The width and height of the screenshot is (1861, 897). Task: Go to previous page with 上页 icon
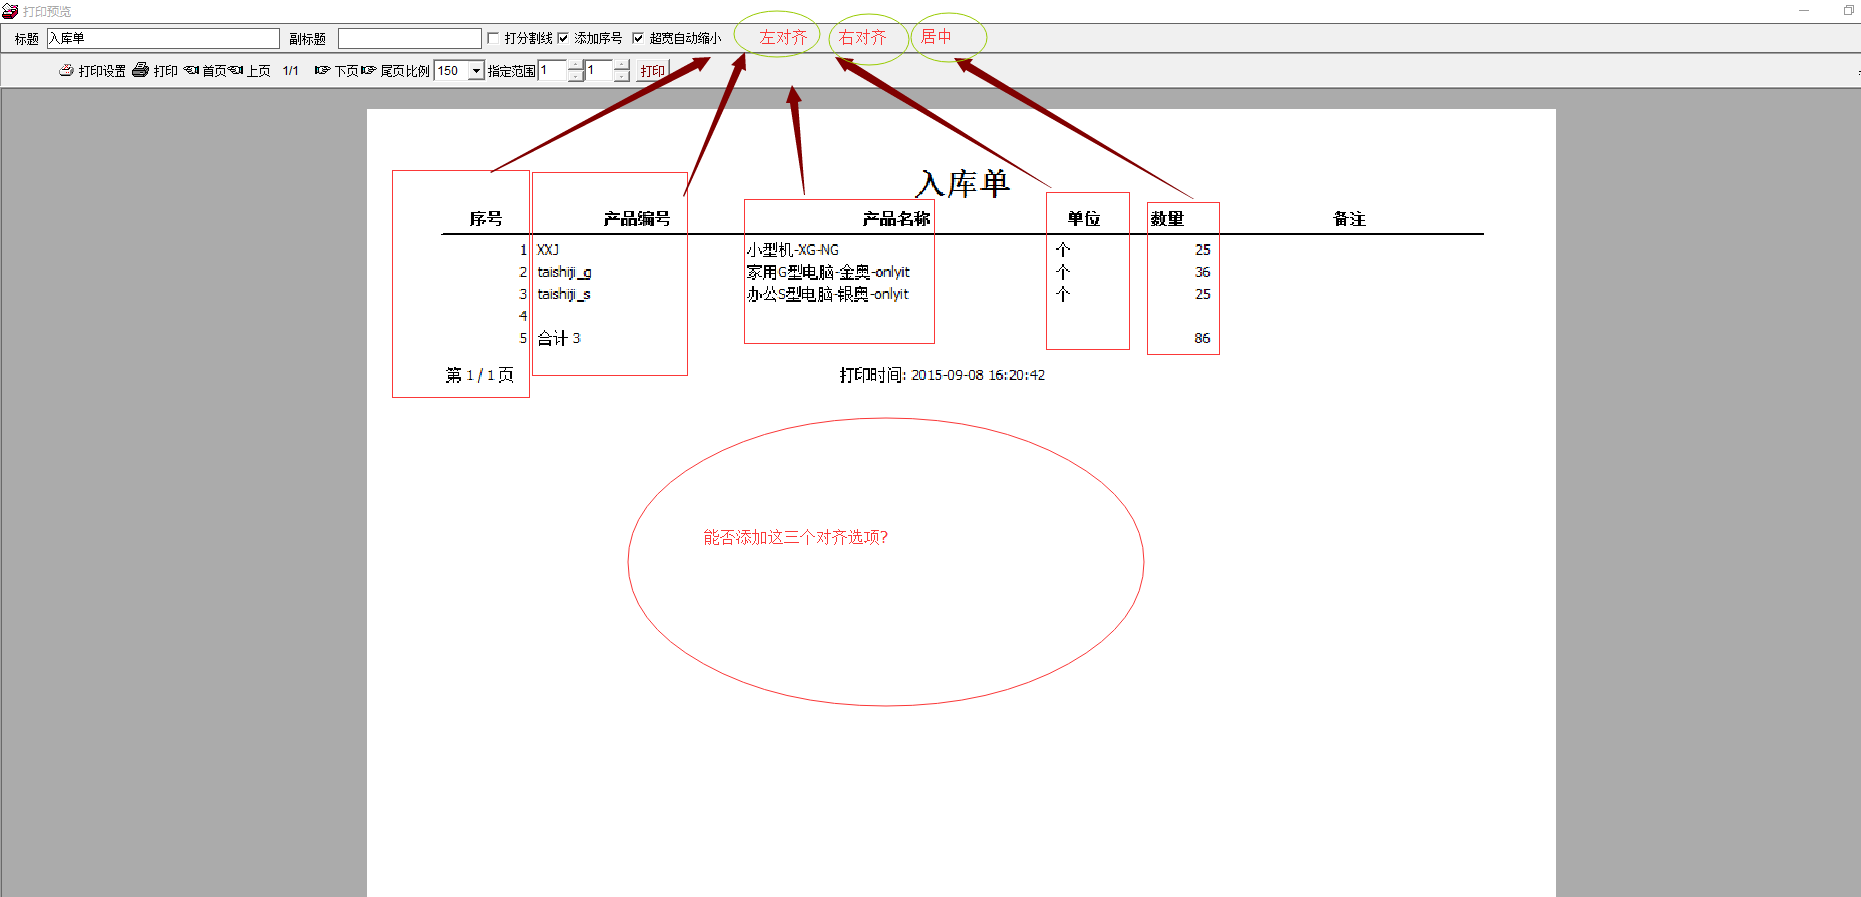pos(236,70)
